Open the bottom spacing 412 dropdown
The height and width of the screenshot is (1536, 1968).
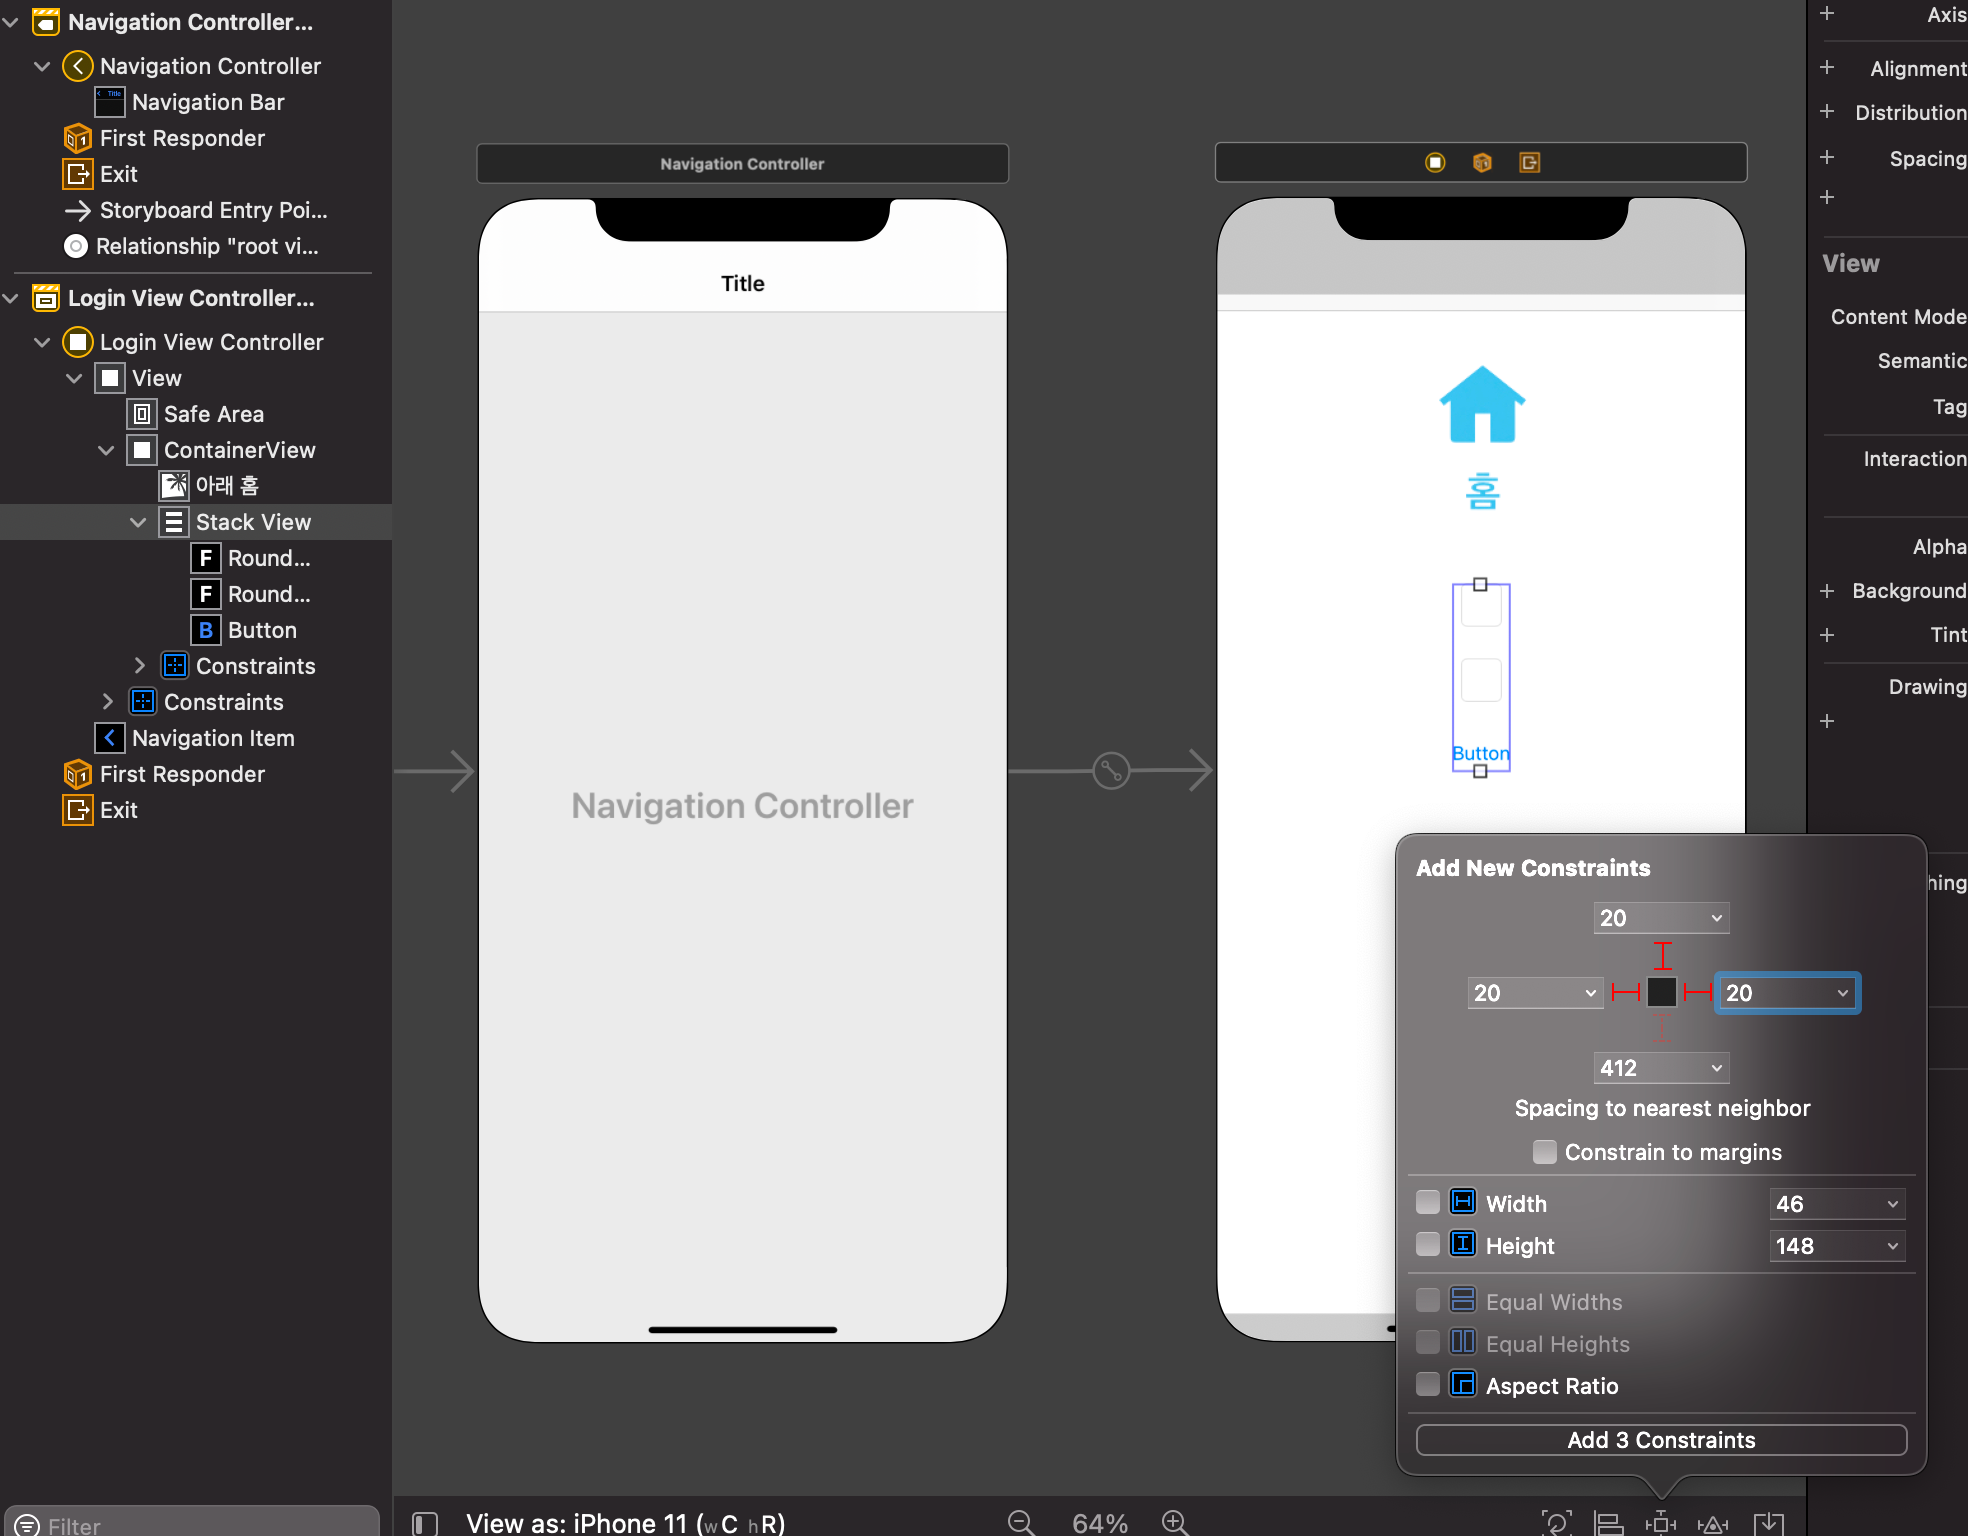(1716, 1068)
